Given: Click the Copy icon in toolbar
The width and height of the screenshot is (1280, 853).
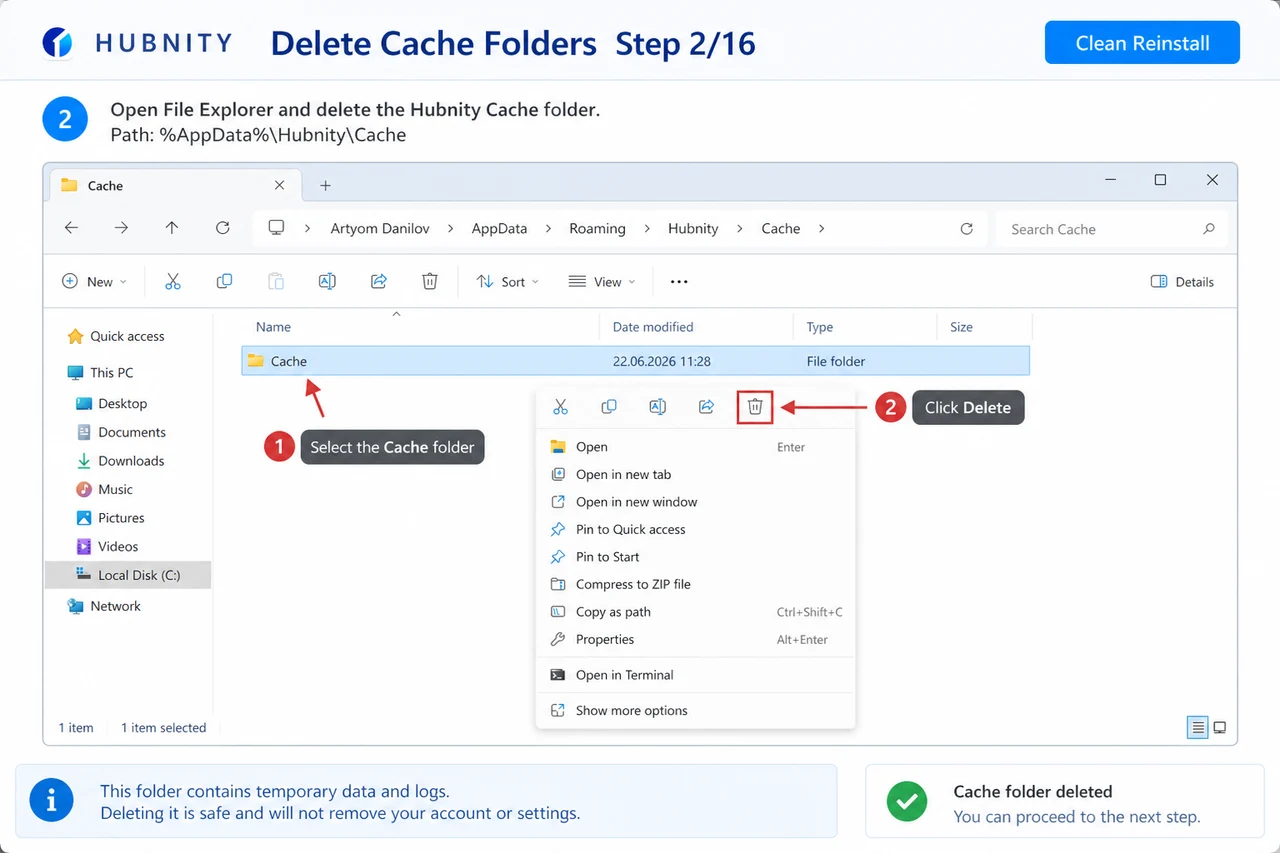Looking at the screenshot, I should (x=224, y=282).
